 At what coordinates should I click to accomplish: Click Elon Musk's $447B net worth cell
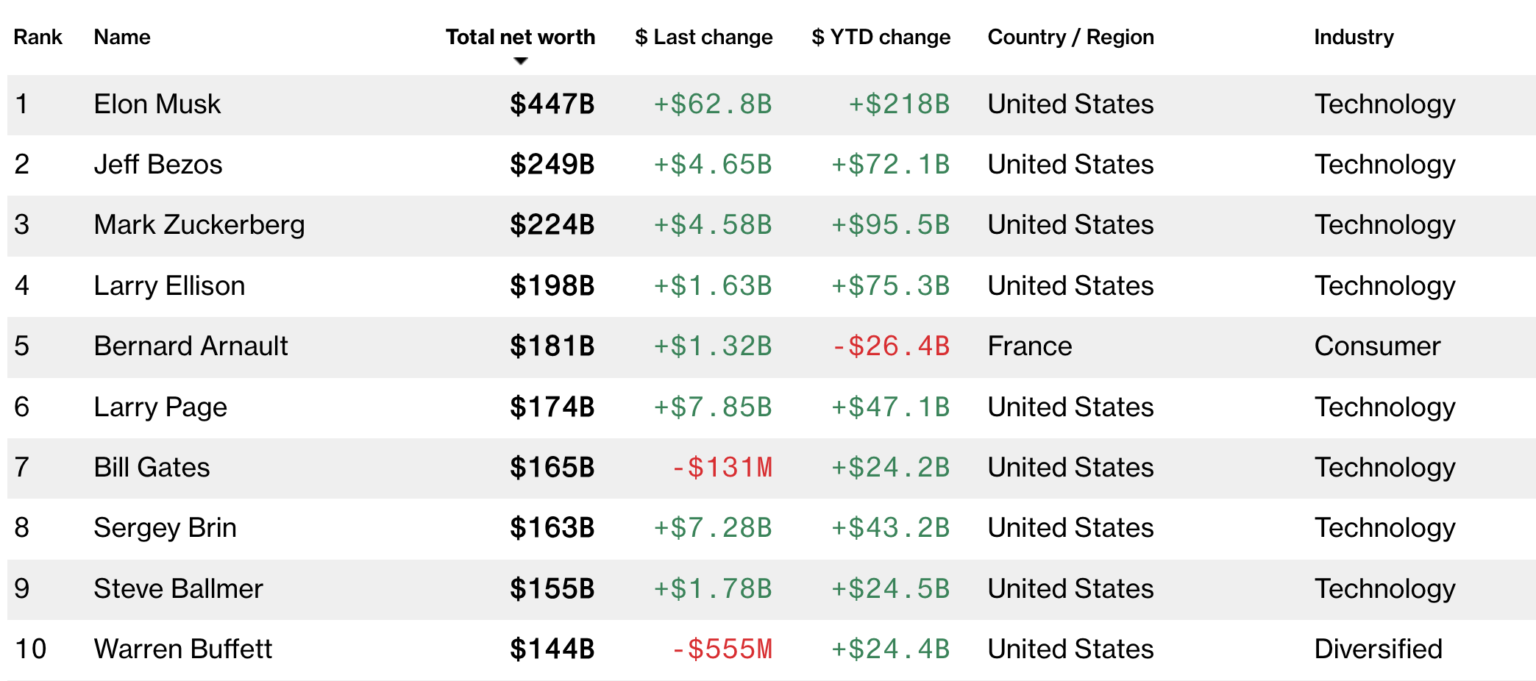pyautogui.click(x=552, y=104)
